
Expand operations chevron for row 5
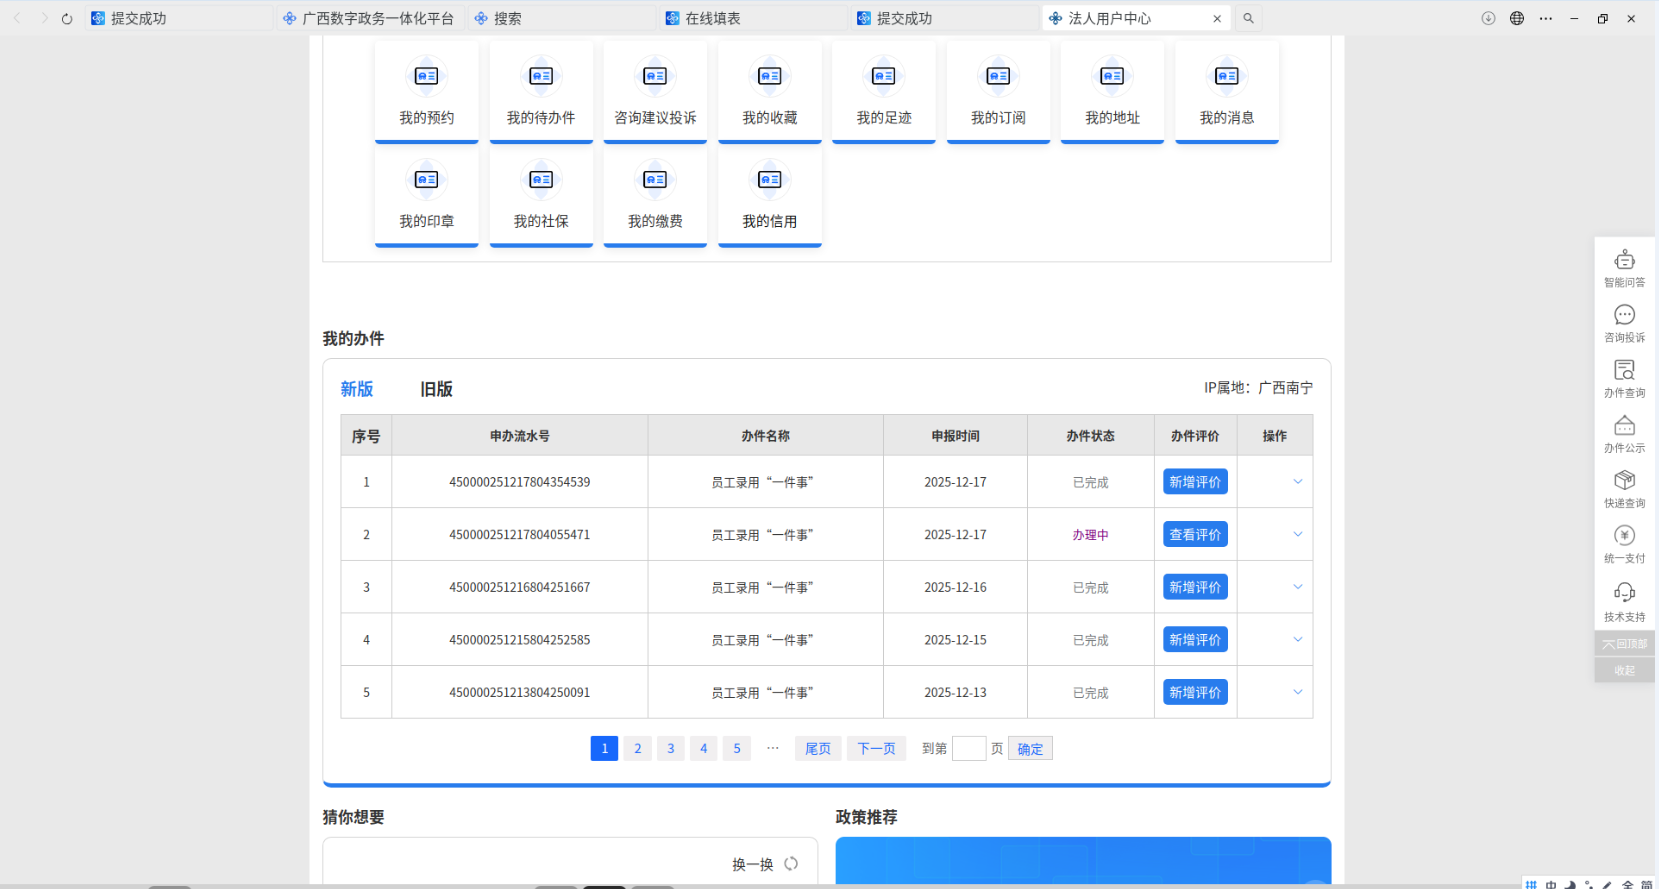coord(1297,692)
